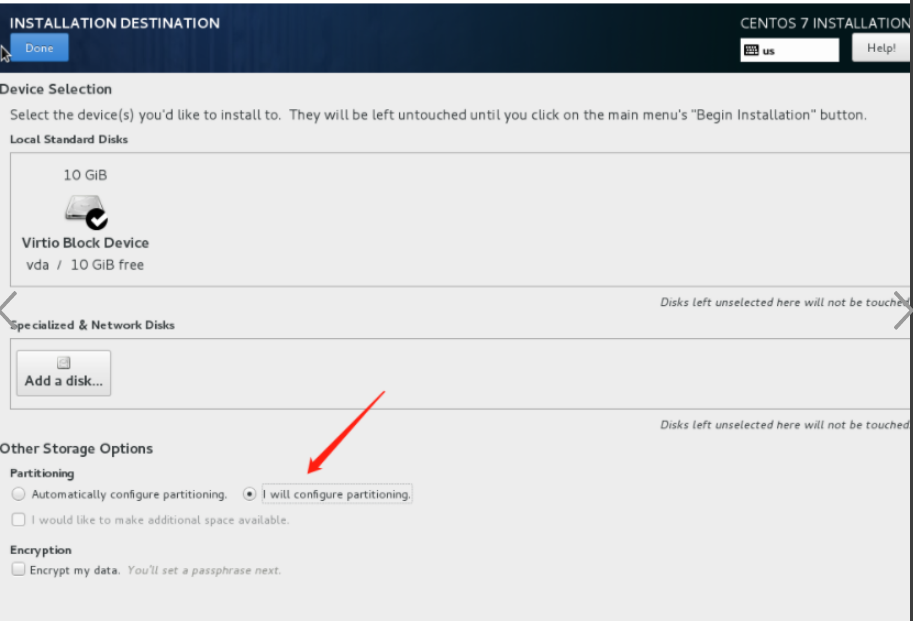Tick I would like to make additional space
913x621 pixels.
point(18,519)
